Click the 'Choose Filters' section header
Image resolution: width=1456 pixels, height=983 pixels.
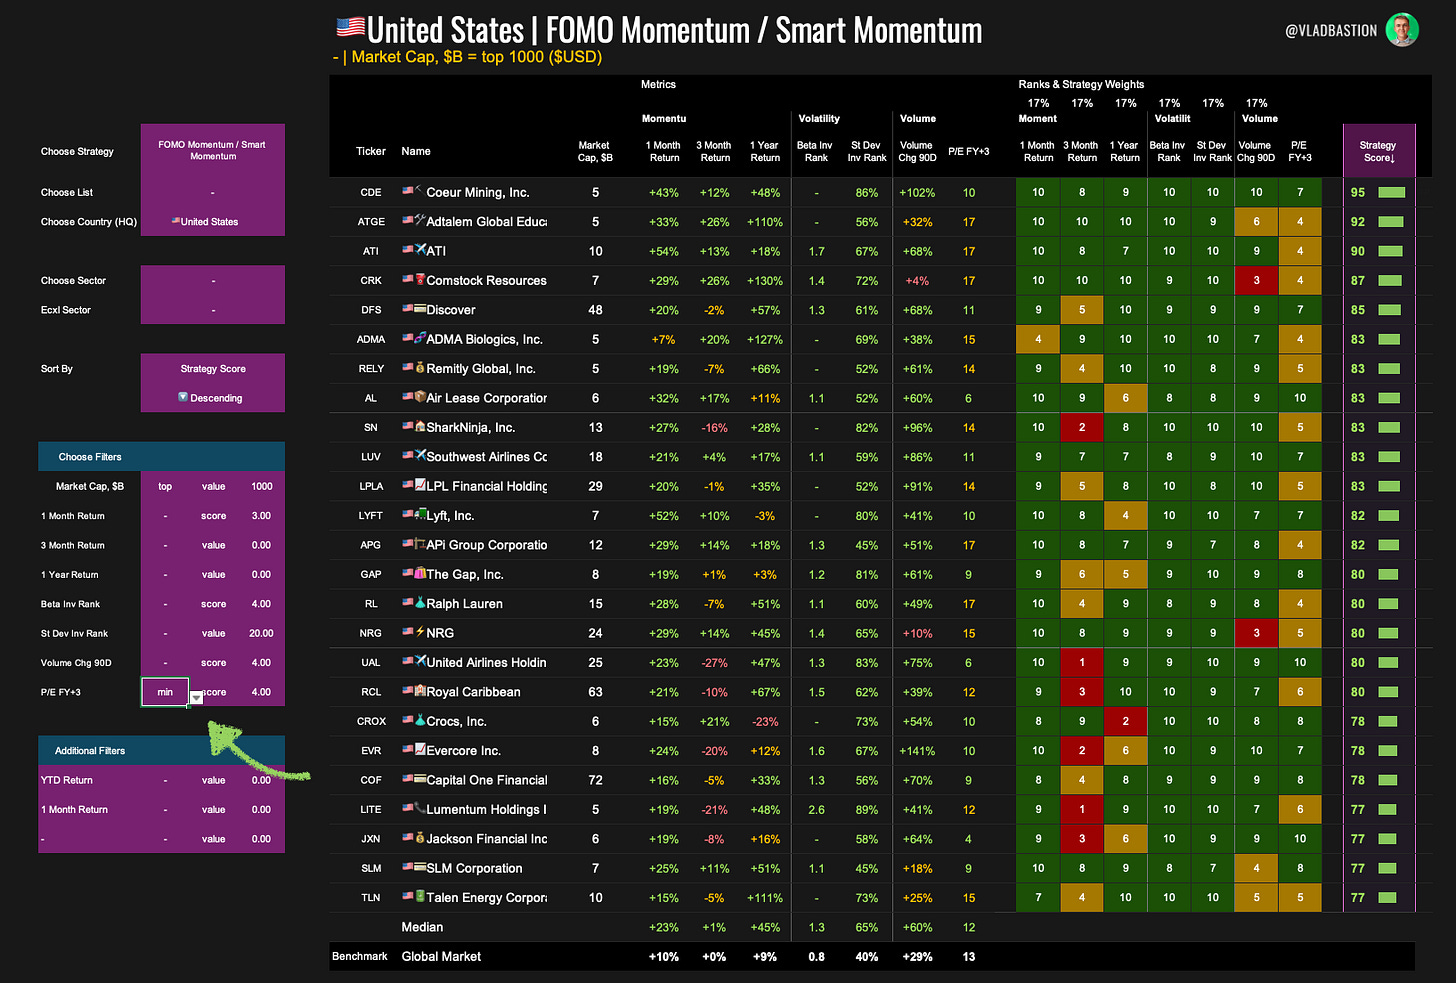click(161, 457)
